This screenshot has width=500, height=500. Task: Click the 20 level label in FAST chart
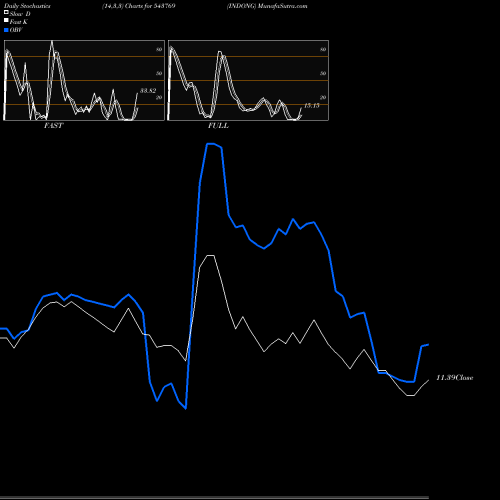(x=159, y=97)
